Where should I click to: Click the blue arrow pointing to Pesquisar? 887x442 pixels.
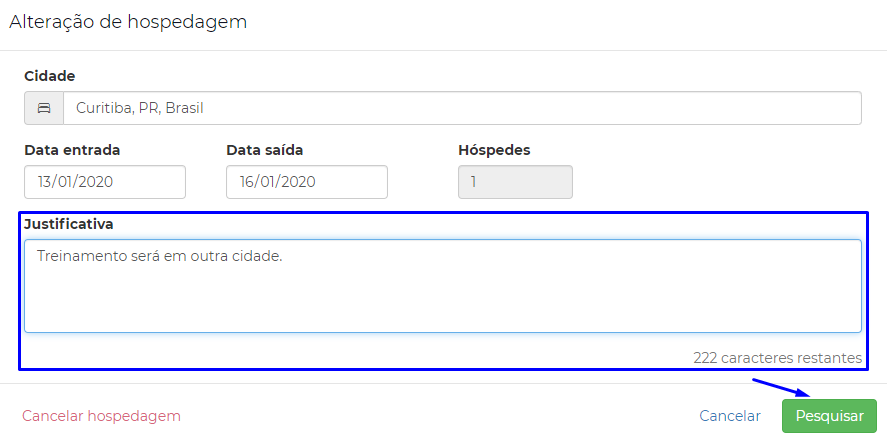(783, 388)
